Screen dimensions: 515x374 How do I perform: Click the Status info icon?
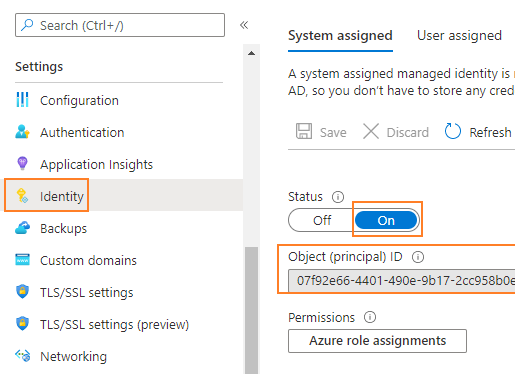[338, 197]
